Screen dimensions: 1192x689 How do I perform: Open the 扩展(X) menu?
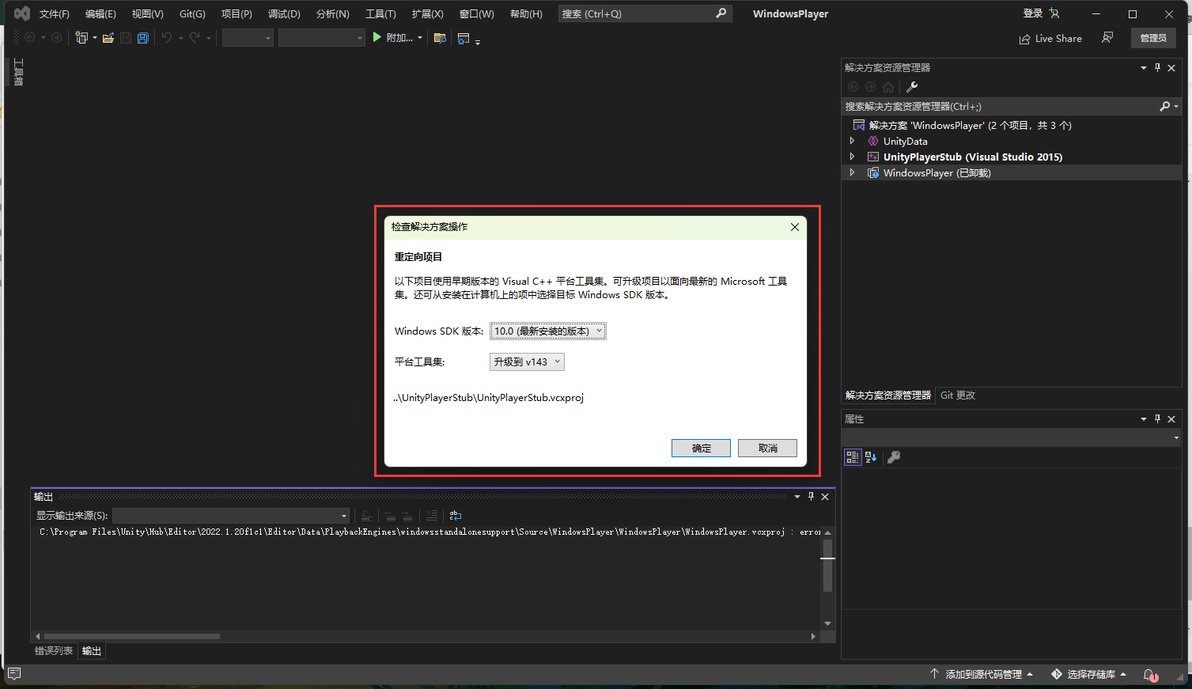click(x=427, y=14)
